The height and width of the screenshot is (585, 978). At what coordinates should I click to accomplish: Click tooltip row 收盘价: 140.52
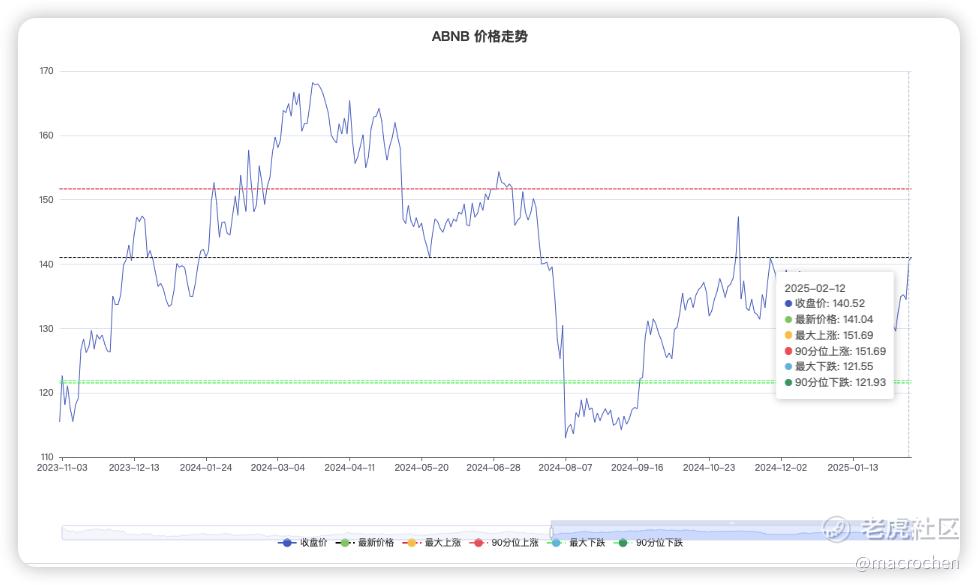click(x=825, y=304)
